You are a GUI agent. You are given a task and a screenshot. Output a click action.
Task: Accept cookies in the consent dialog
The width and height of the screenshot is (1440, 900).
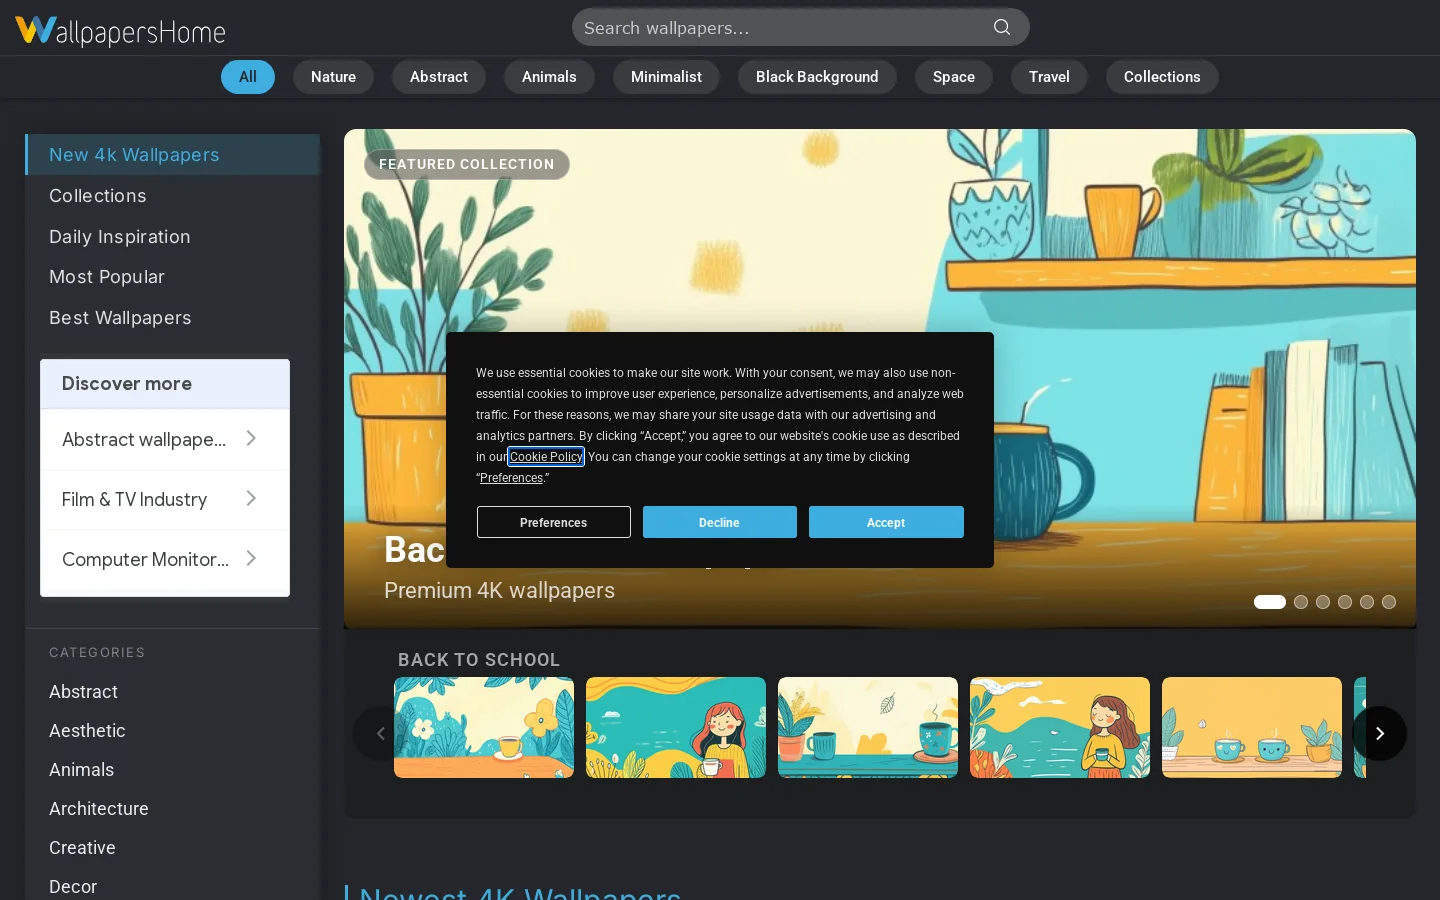tap(886, 522)
